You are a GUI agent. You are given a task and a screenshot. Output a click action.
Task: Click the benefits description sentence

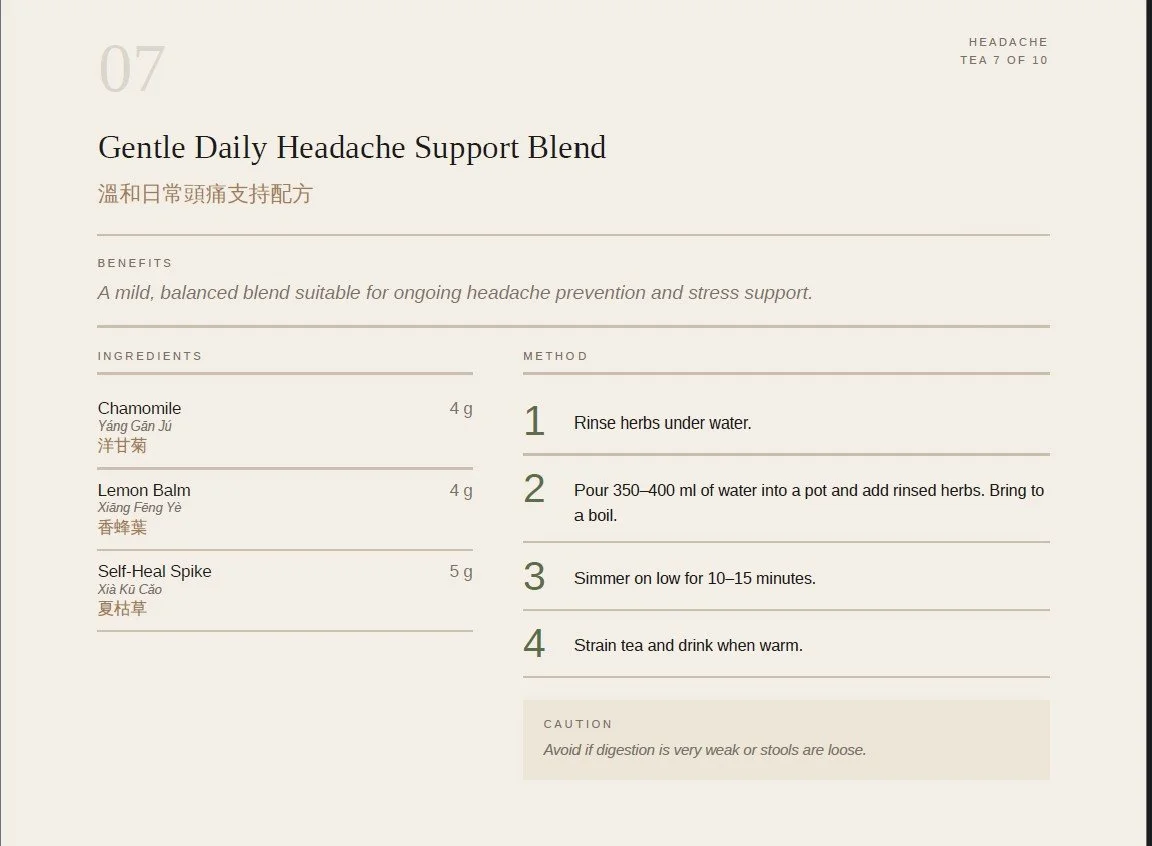[x=455, y=293]
